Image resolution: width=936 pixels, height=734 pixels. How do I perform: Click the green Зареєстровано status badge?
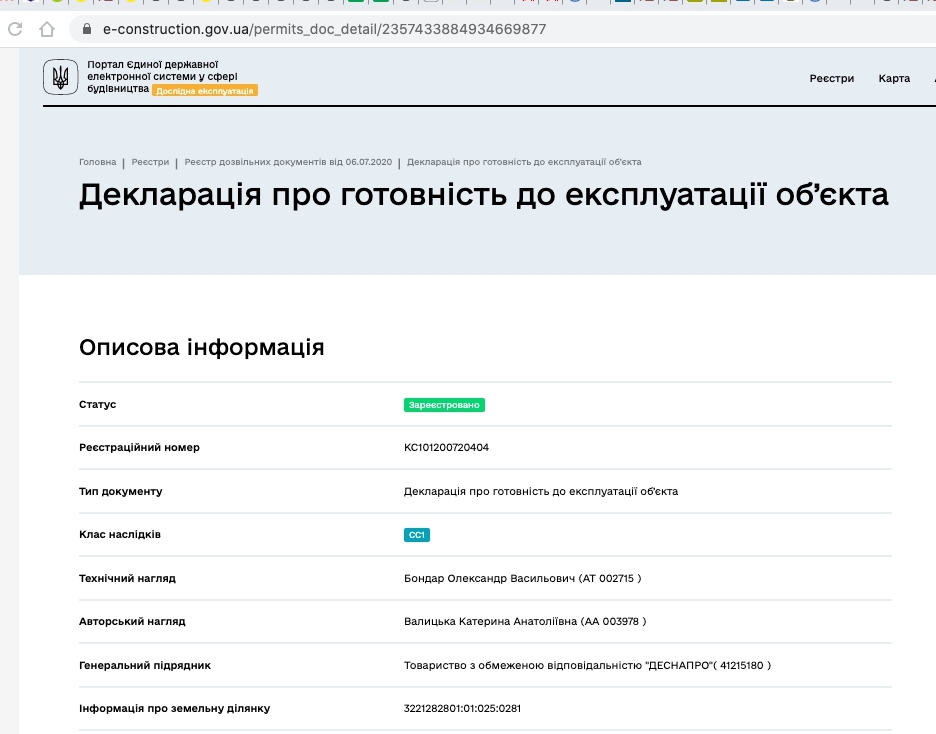click(444, 405)
